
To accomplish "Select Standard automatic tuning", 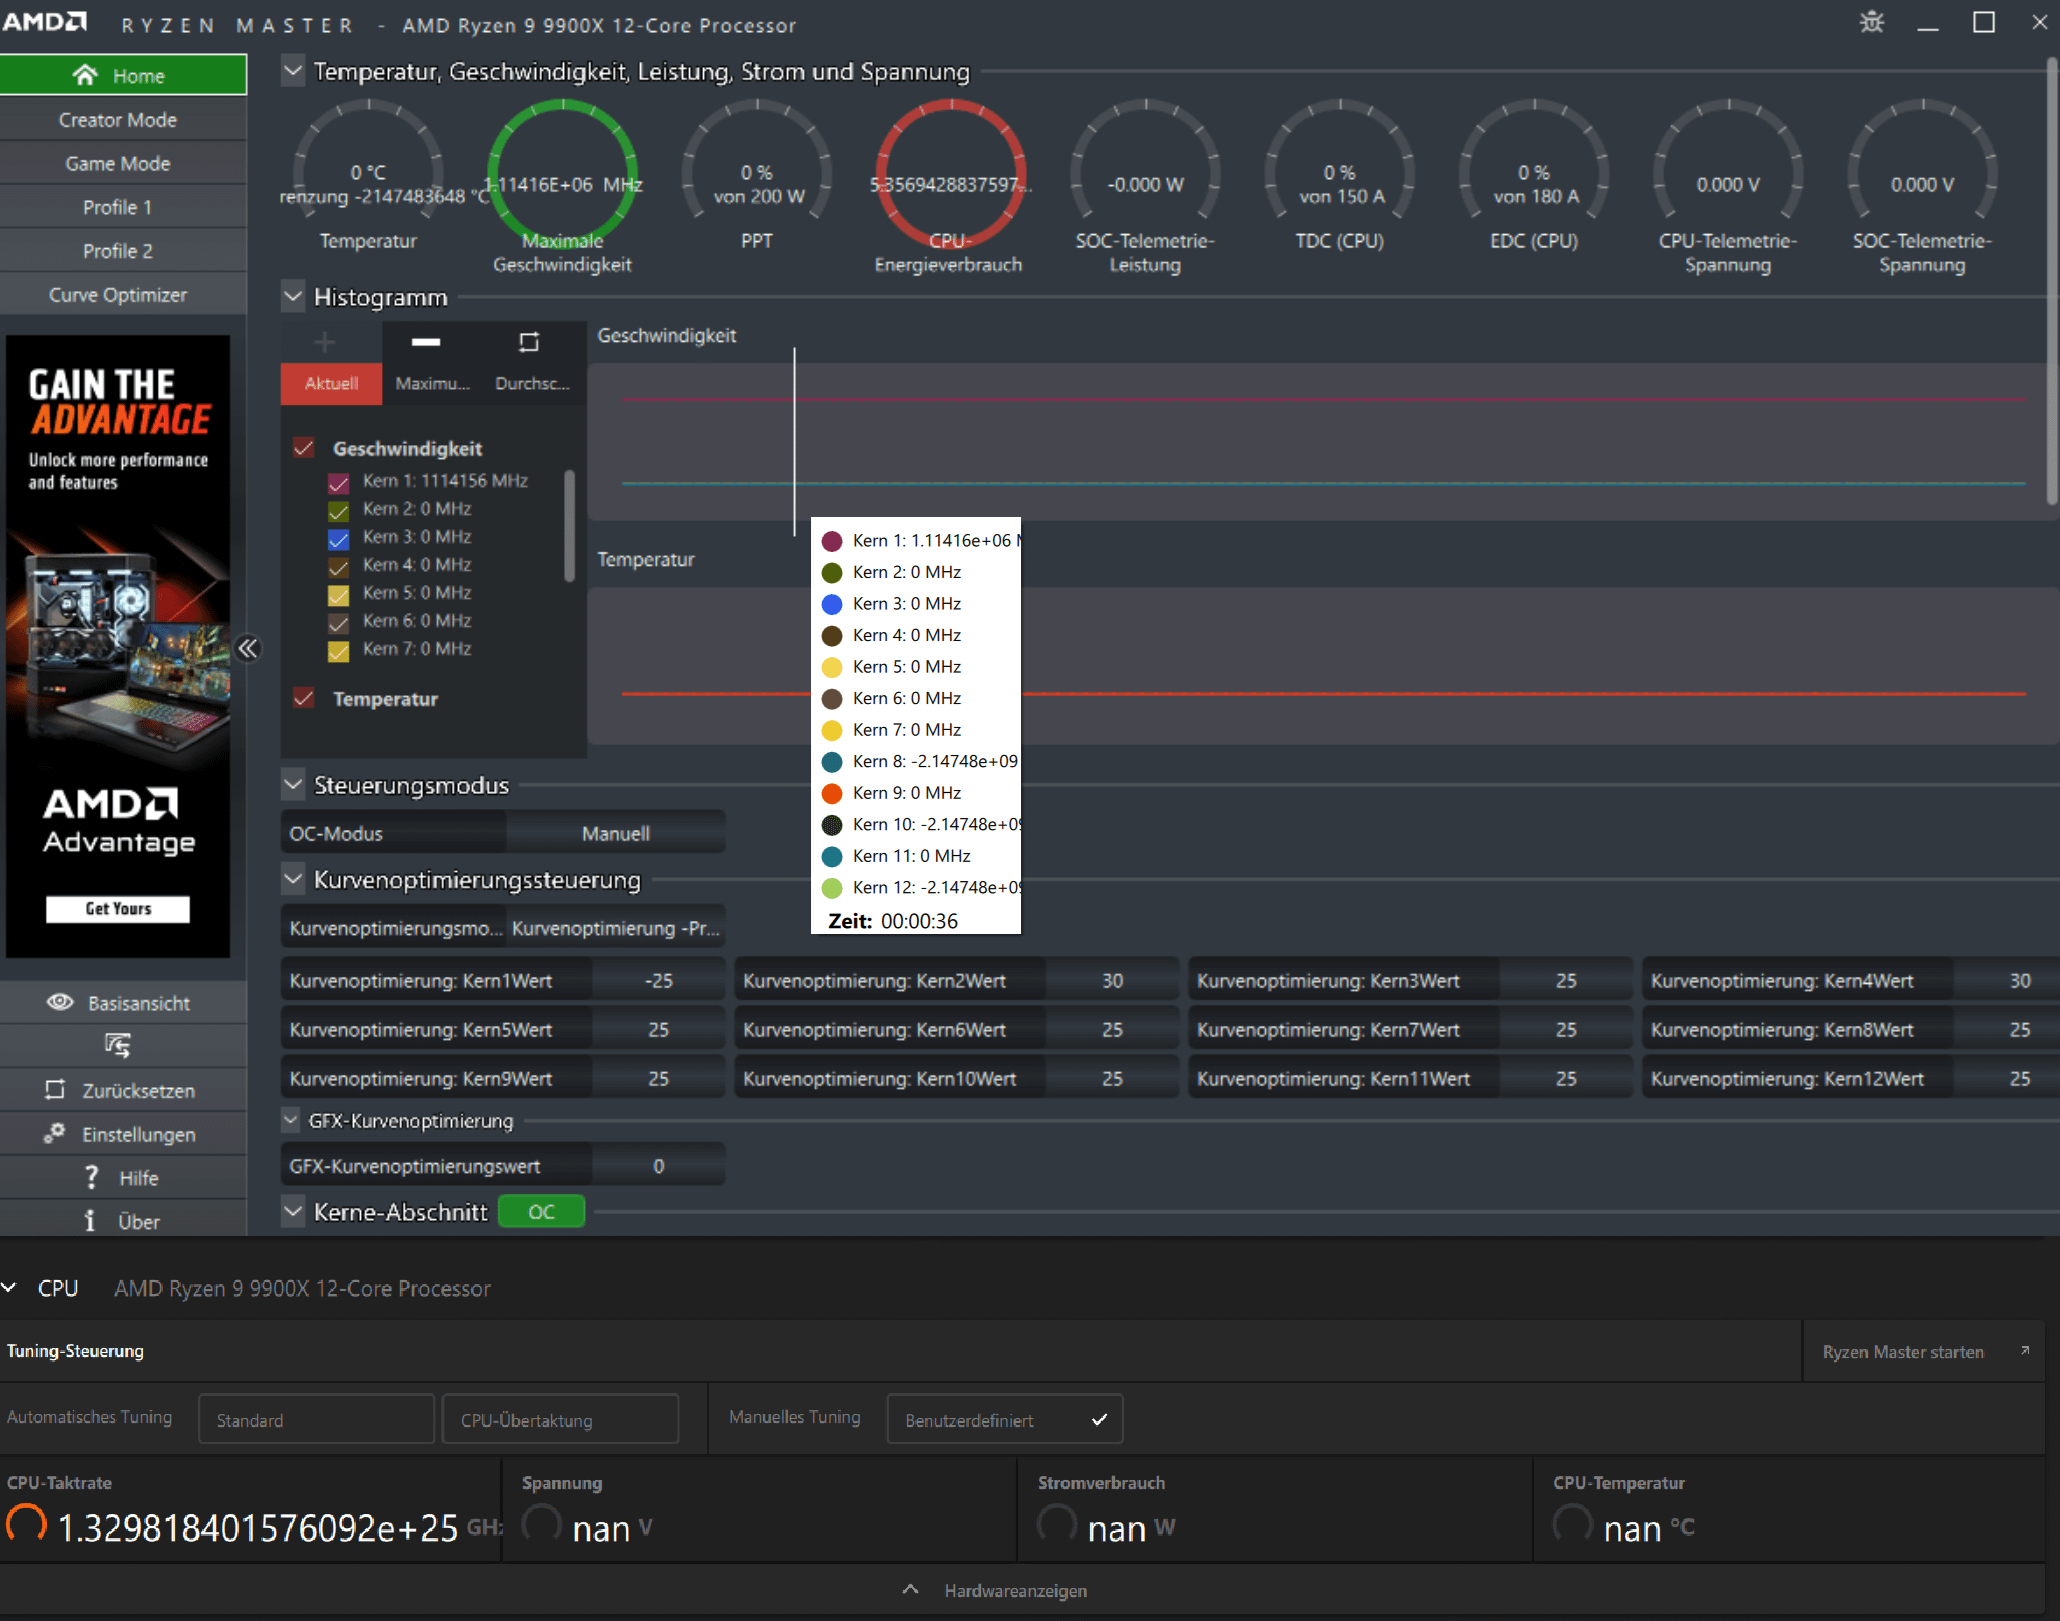I will [316, 1419].
